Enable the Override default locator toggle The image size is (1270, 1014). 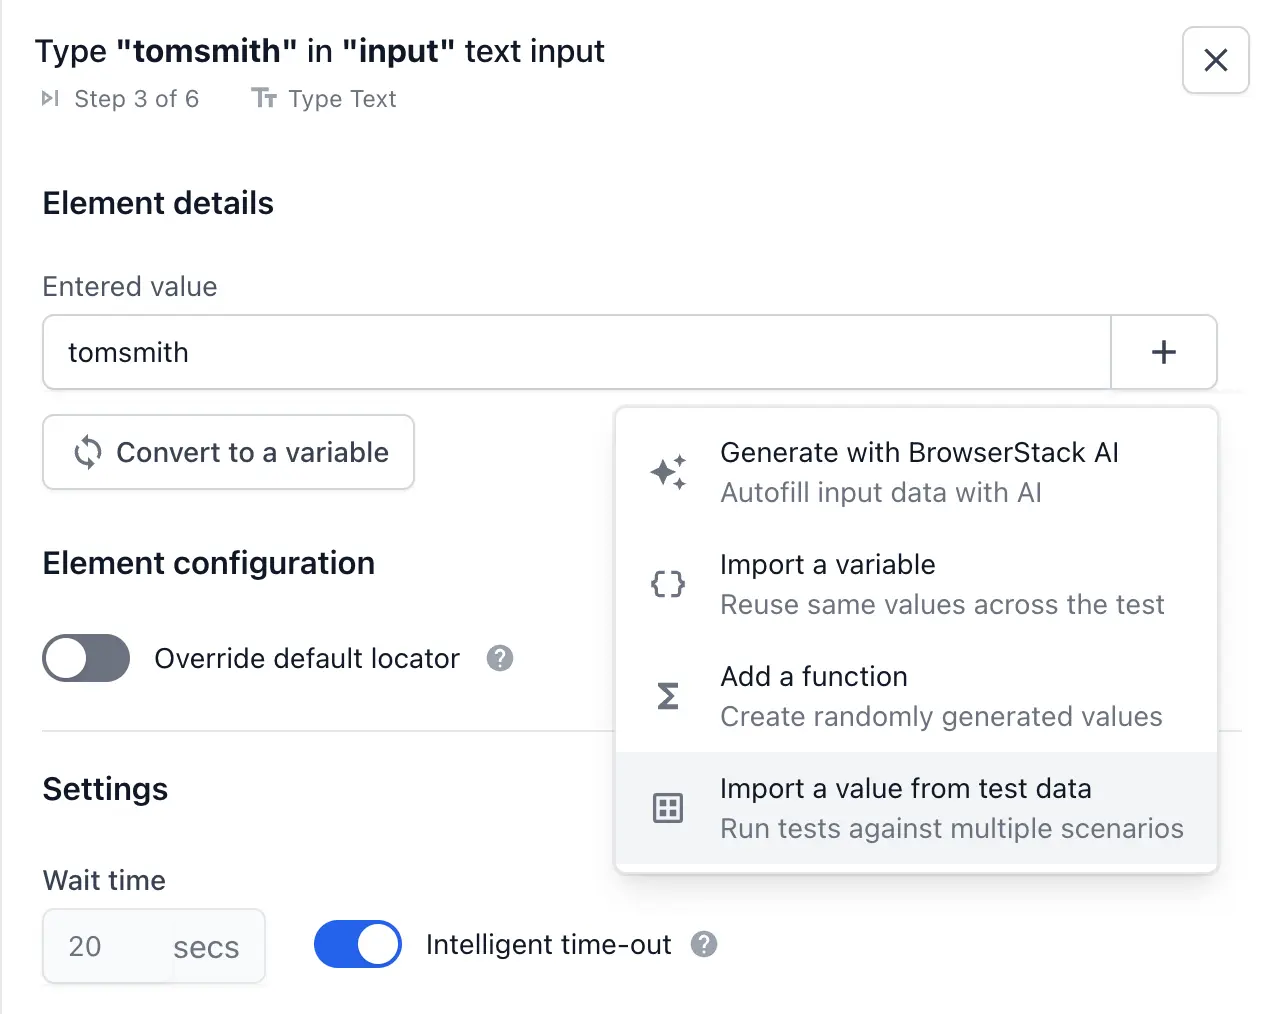point(86,658)
